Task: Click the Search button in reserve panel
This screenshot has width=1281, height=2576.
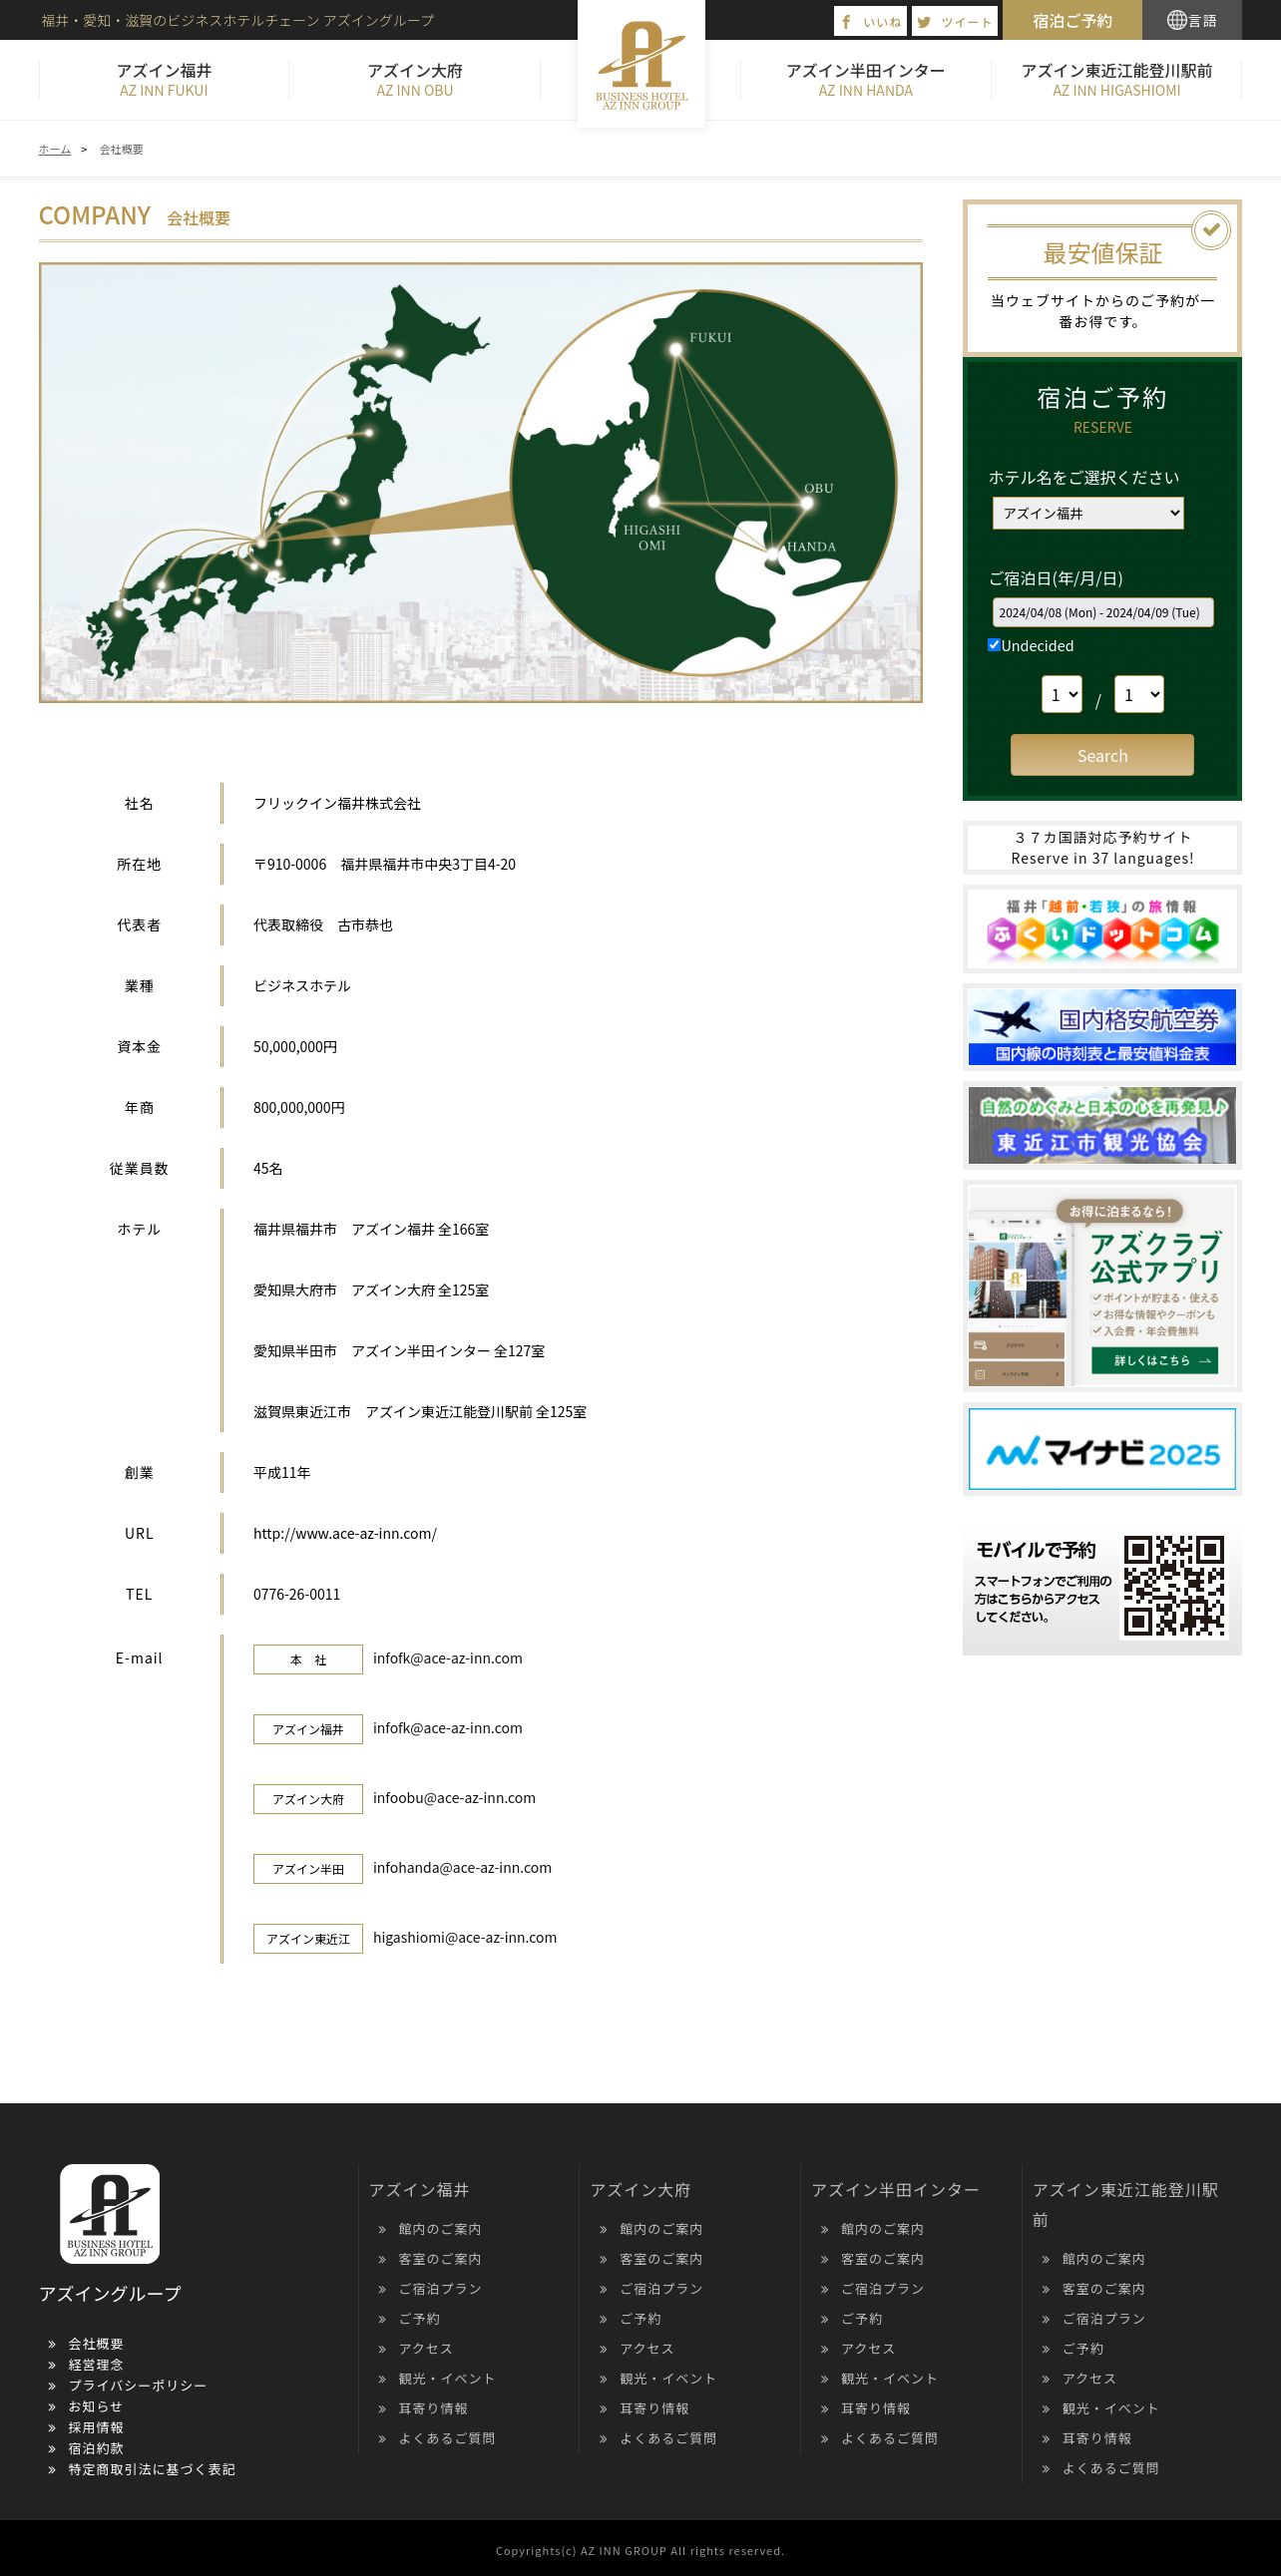Action: click(x=1102, y=755)
